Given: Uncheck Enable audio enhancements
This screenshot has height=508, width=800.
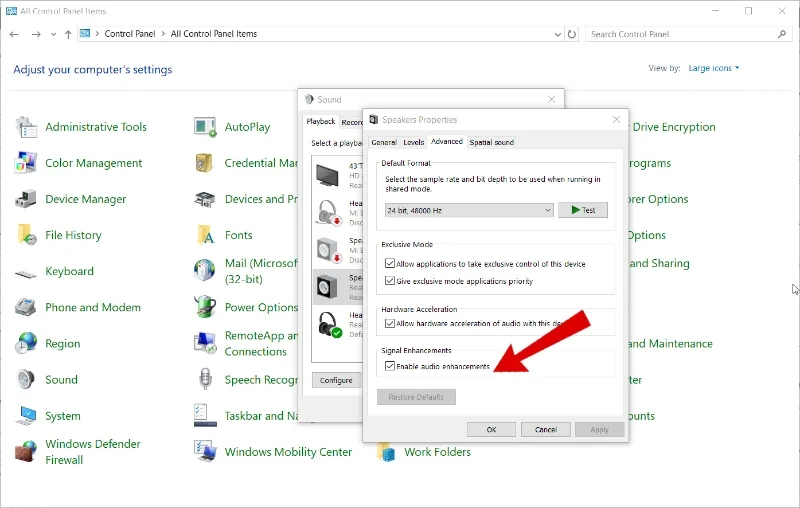Looking at the screenshot, I should click(390, 366).
